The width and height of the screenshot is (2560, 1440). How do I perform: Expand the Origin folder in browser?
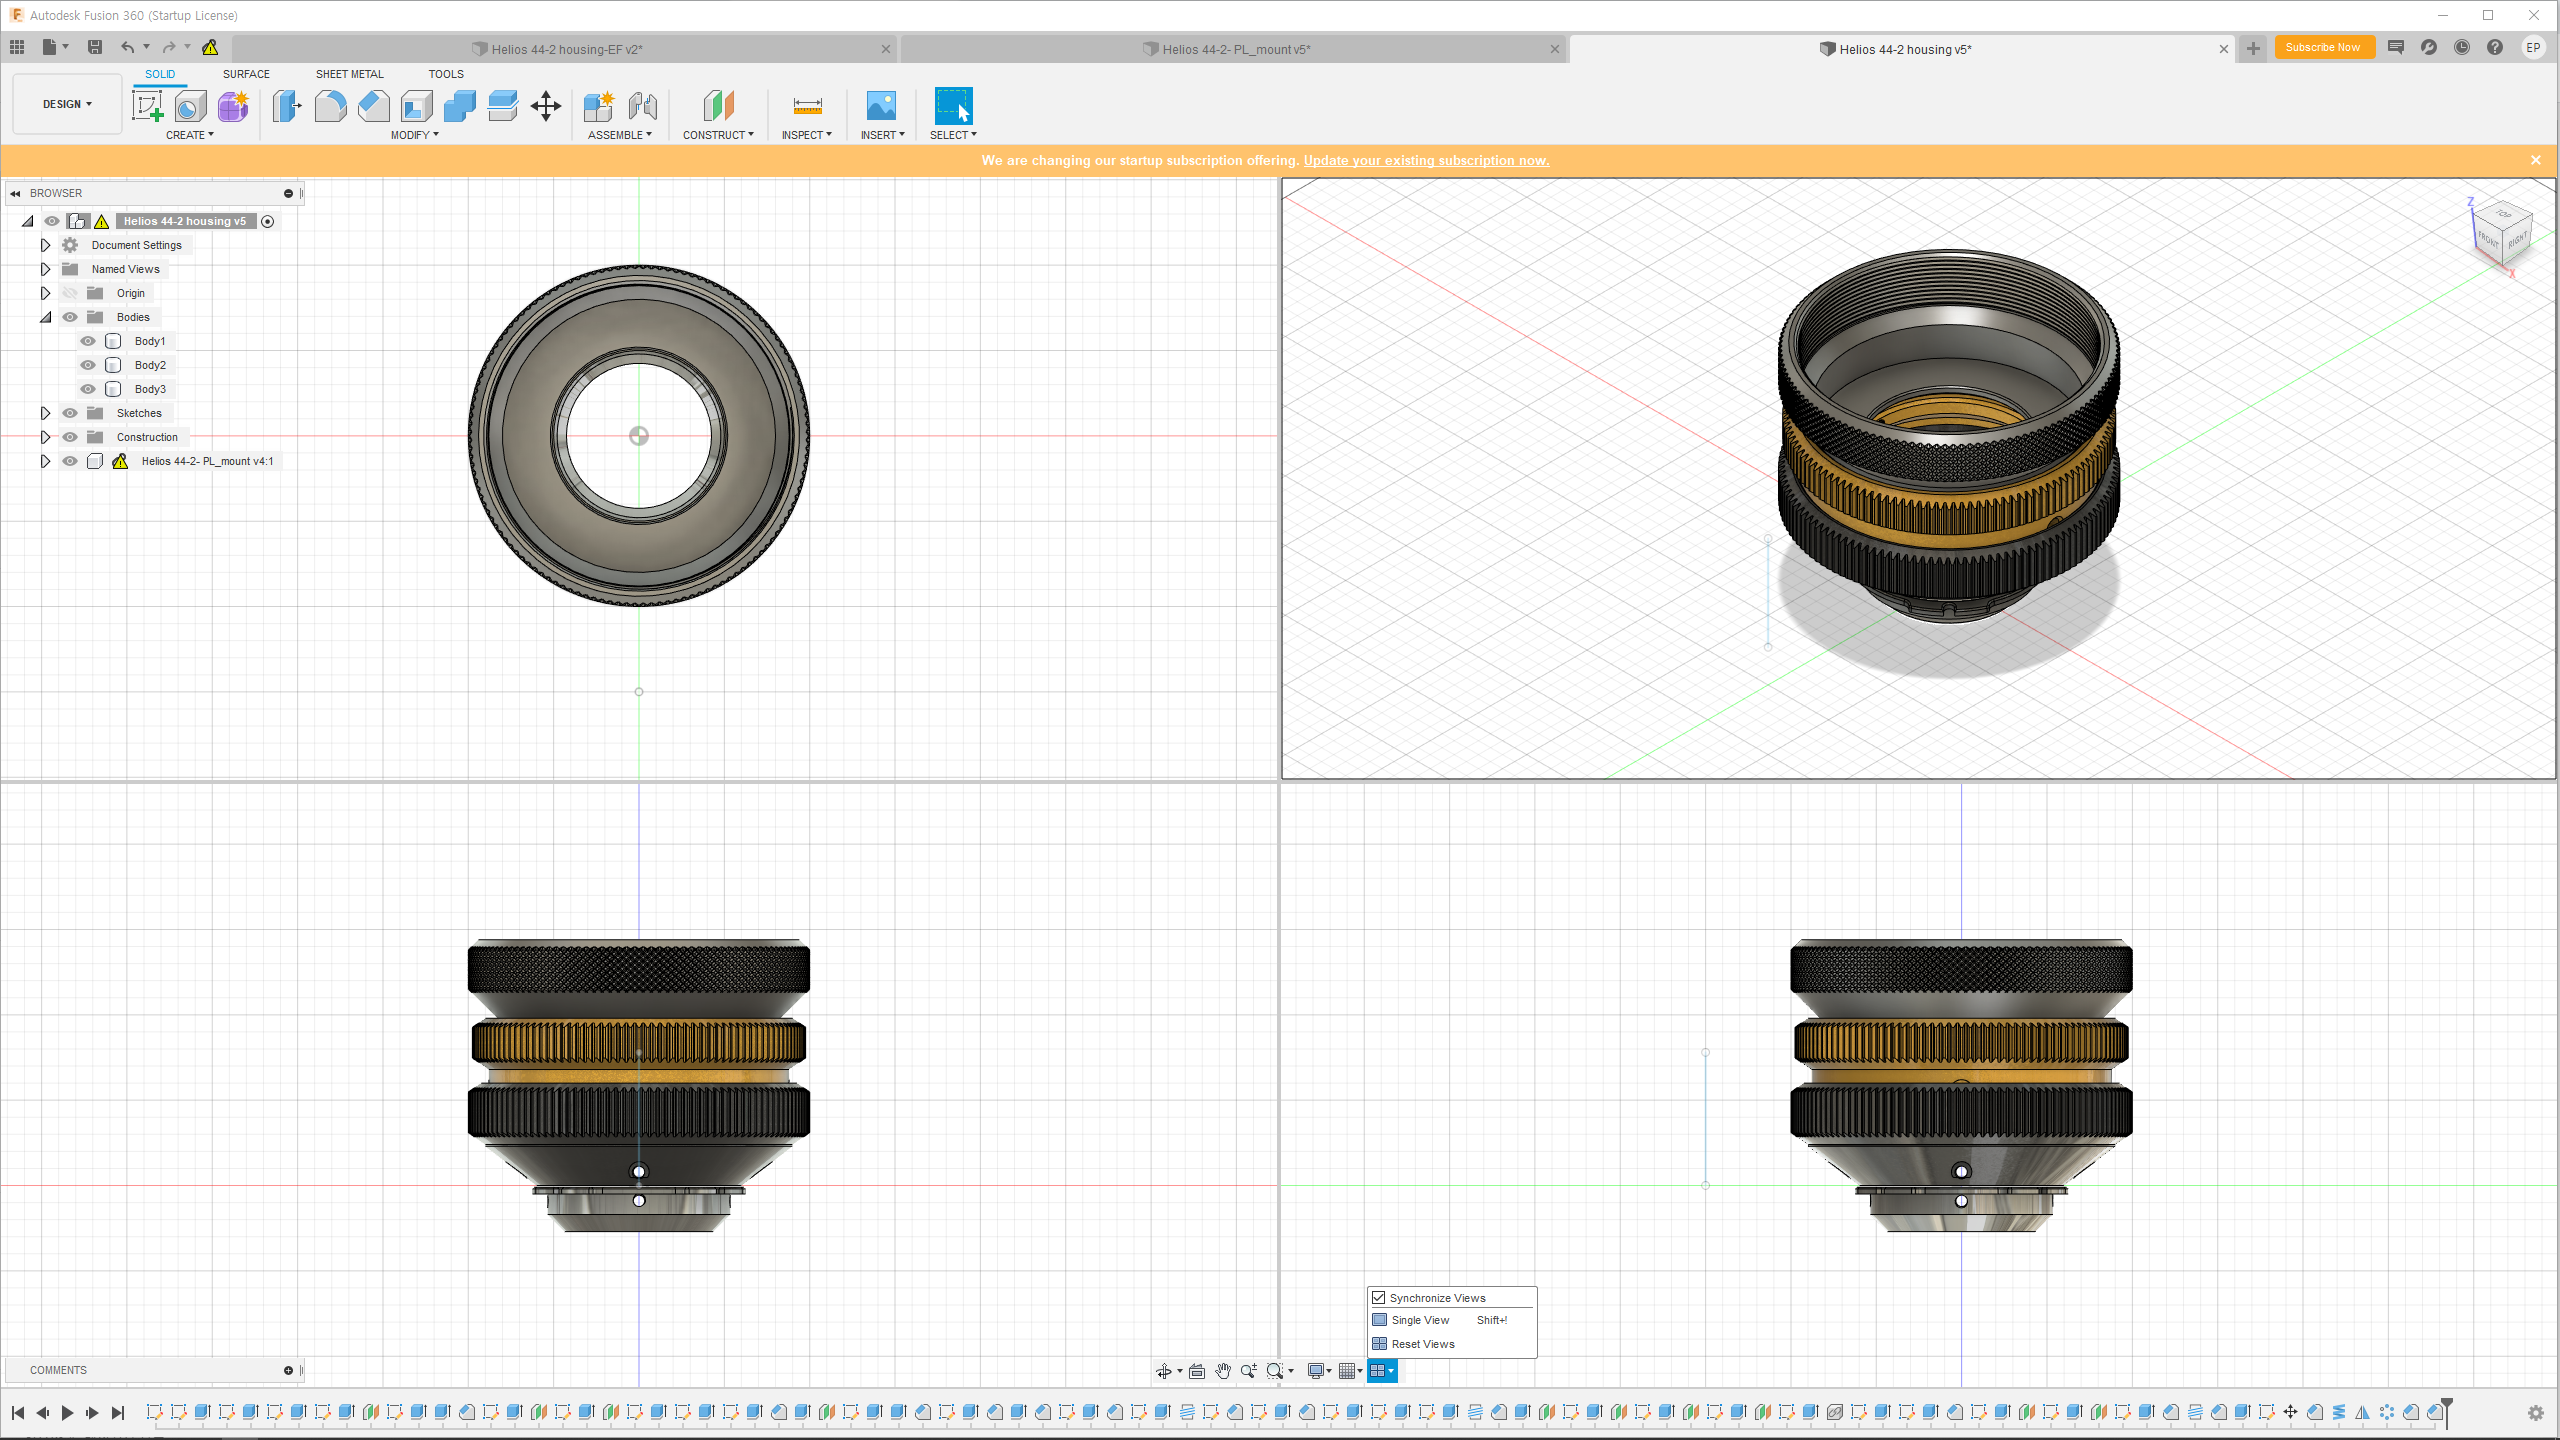[x=45, y=293]
